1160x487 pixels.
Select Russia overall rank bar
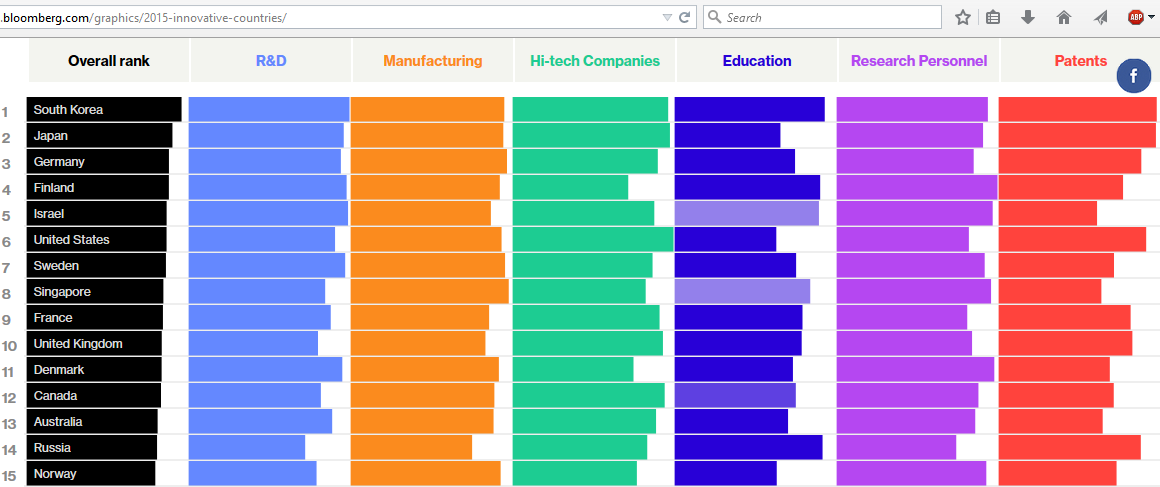click(x=92, y=448)
